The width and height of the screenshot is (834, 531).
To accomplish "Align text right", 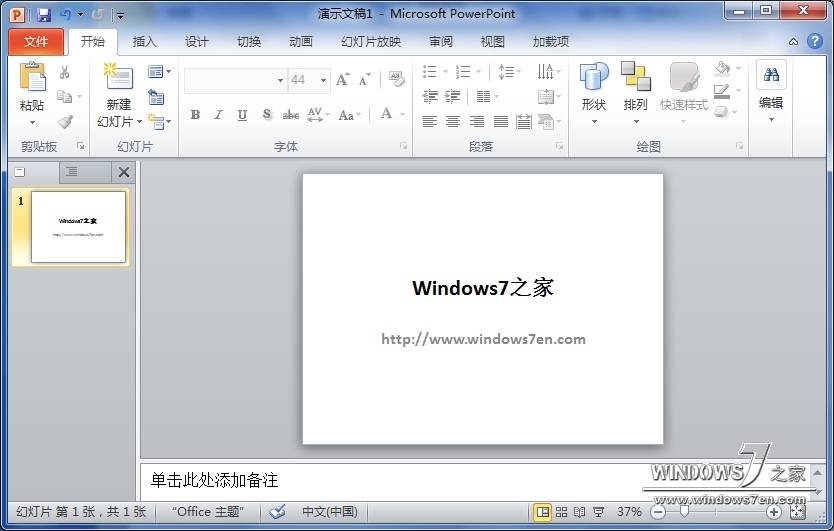I will click(x=477, y=122).
